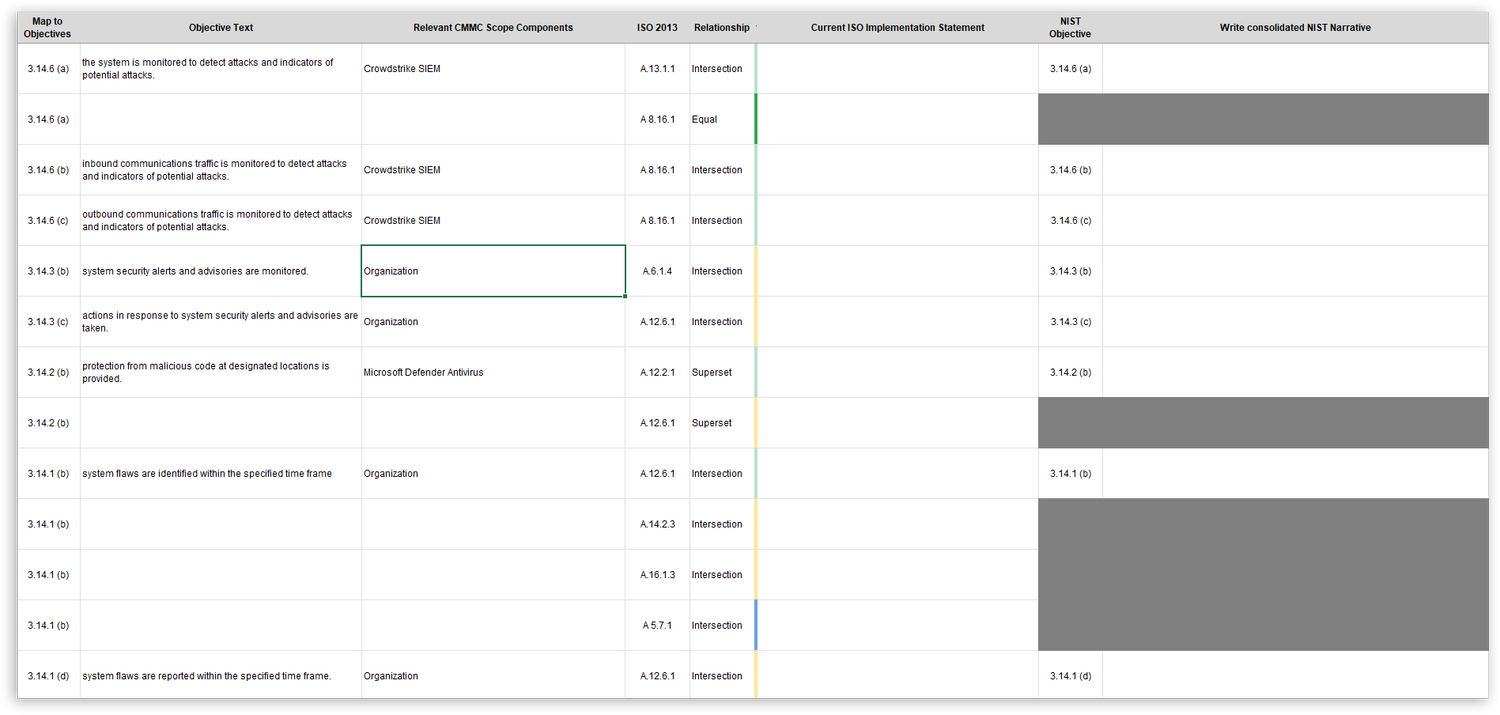Click '3.14.1 (b)' Map to Objectives, A 5.7.1 row

click(49, 625)
